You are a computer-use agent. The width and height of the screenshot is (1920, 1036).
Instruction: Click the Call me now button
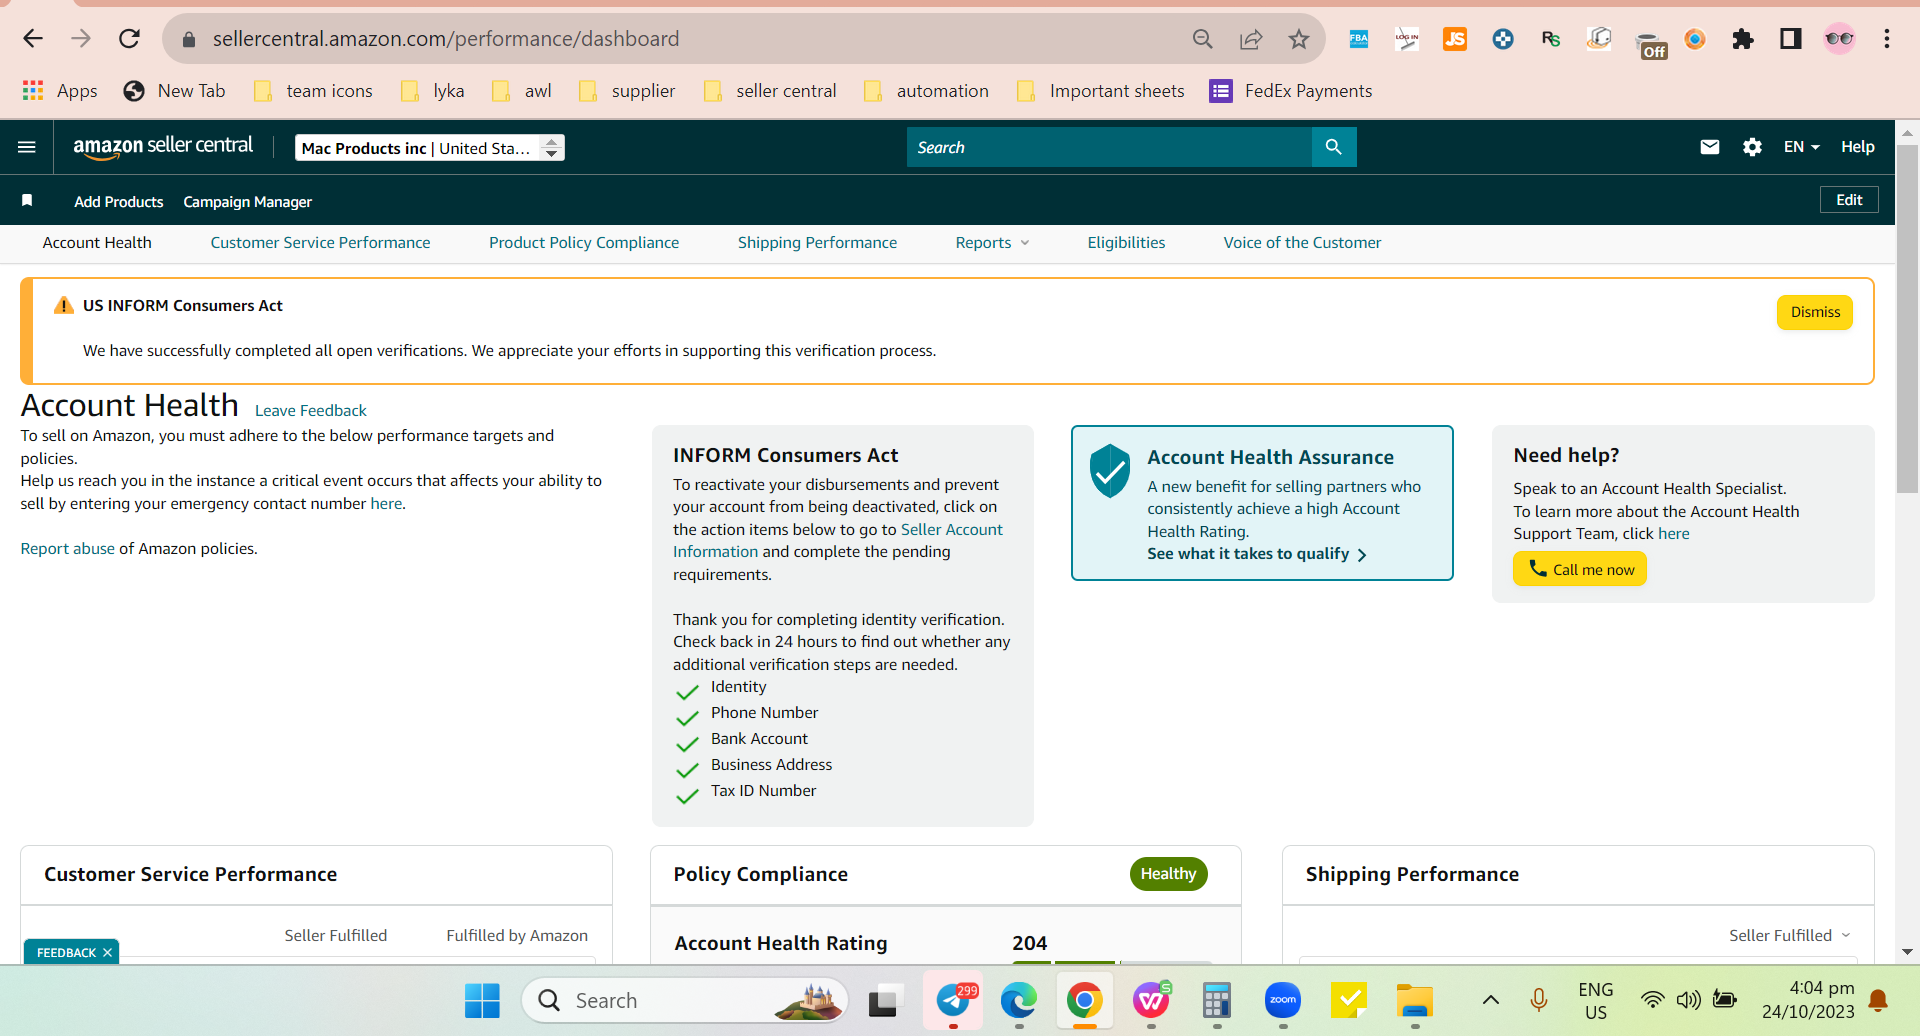tap(1580, 569)
